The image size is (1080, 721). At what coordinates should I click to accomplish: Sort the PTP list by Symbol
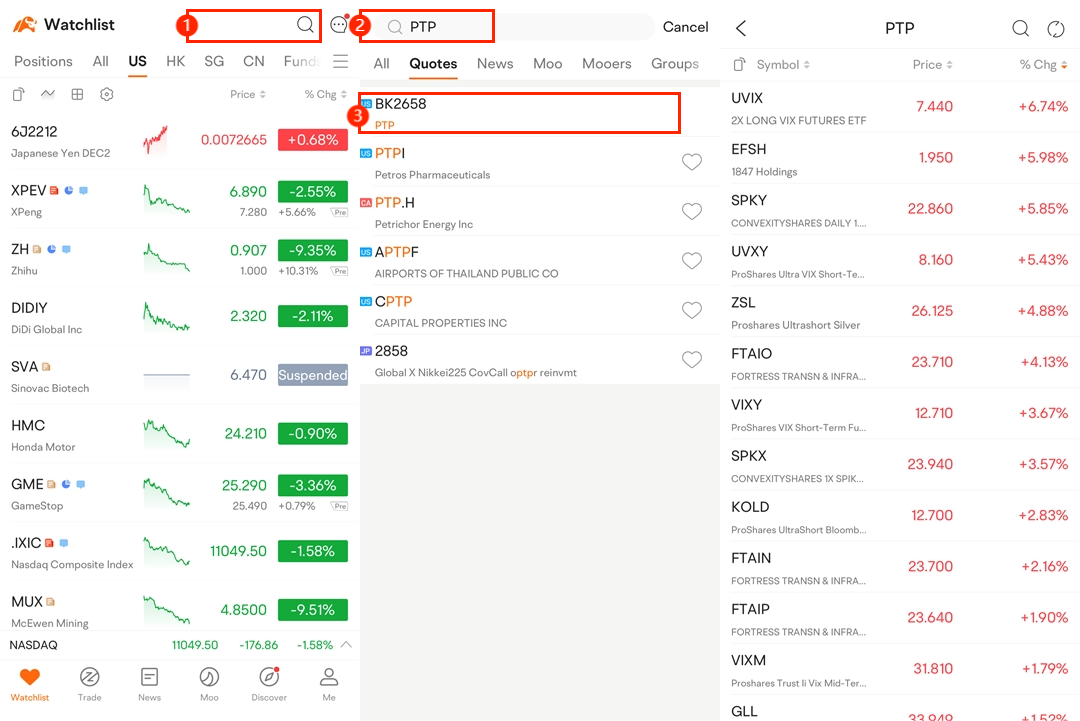click(783, 65)
